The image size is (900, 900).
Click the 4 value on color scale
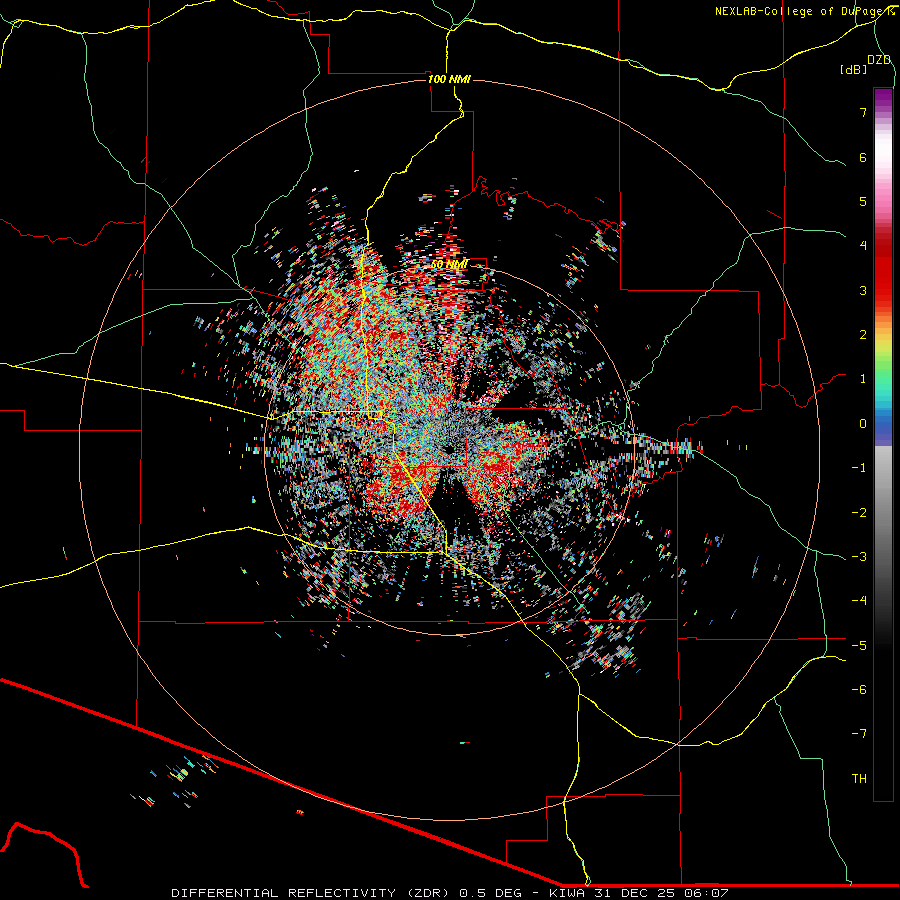coord(863,246)
